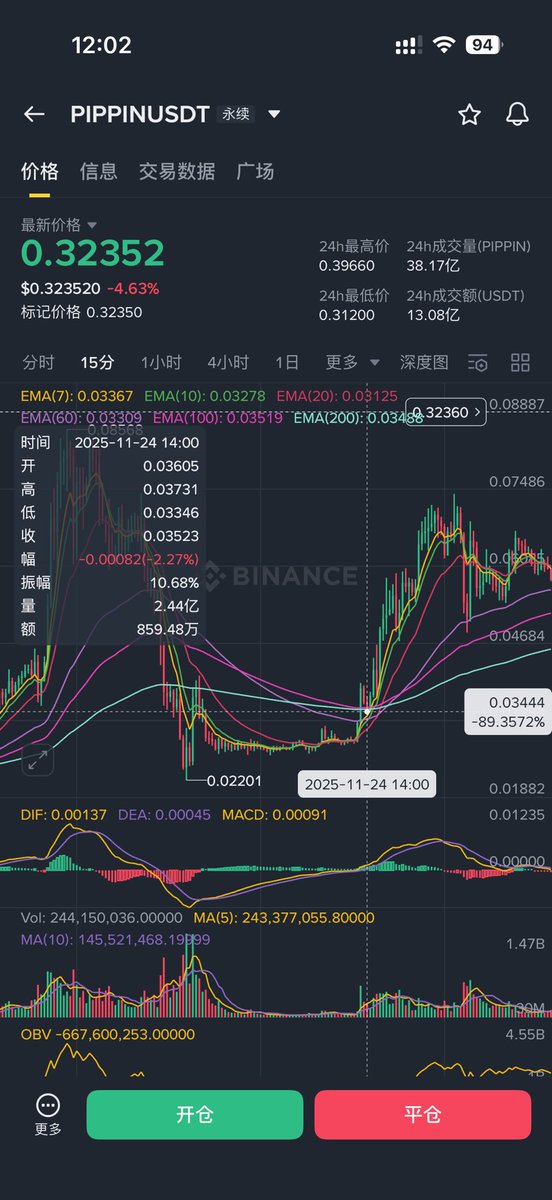Open the 深度图 depth chart
The height and width of the screenshot is (1200, 552).
(424, 362)
